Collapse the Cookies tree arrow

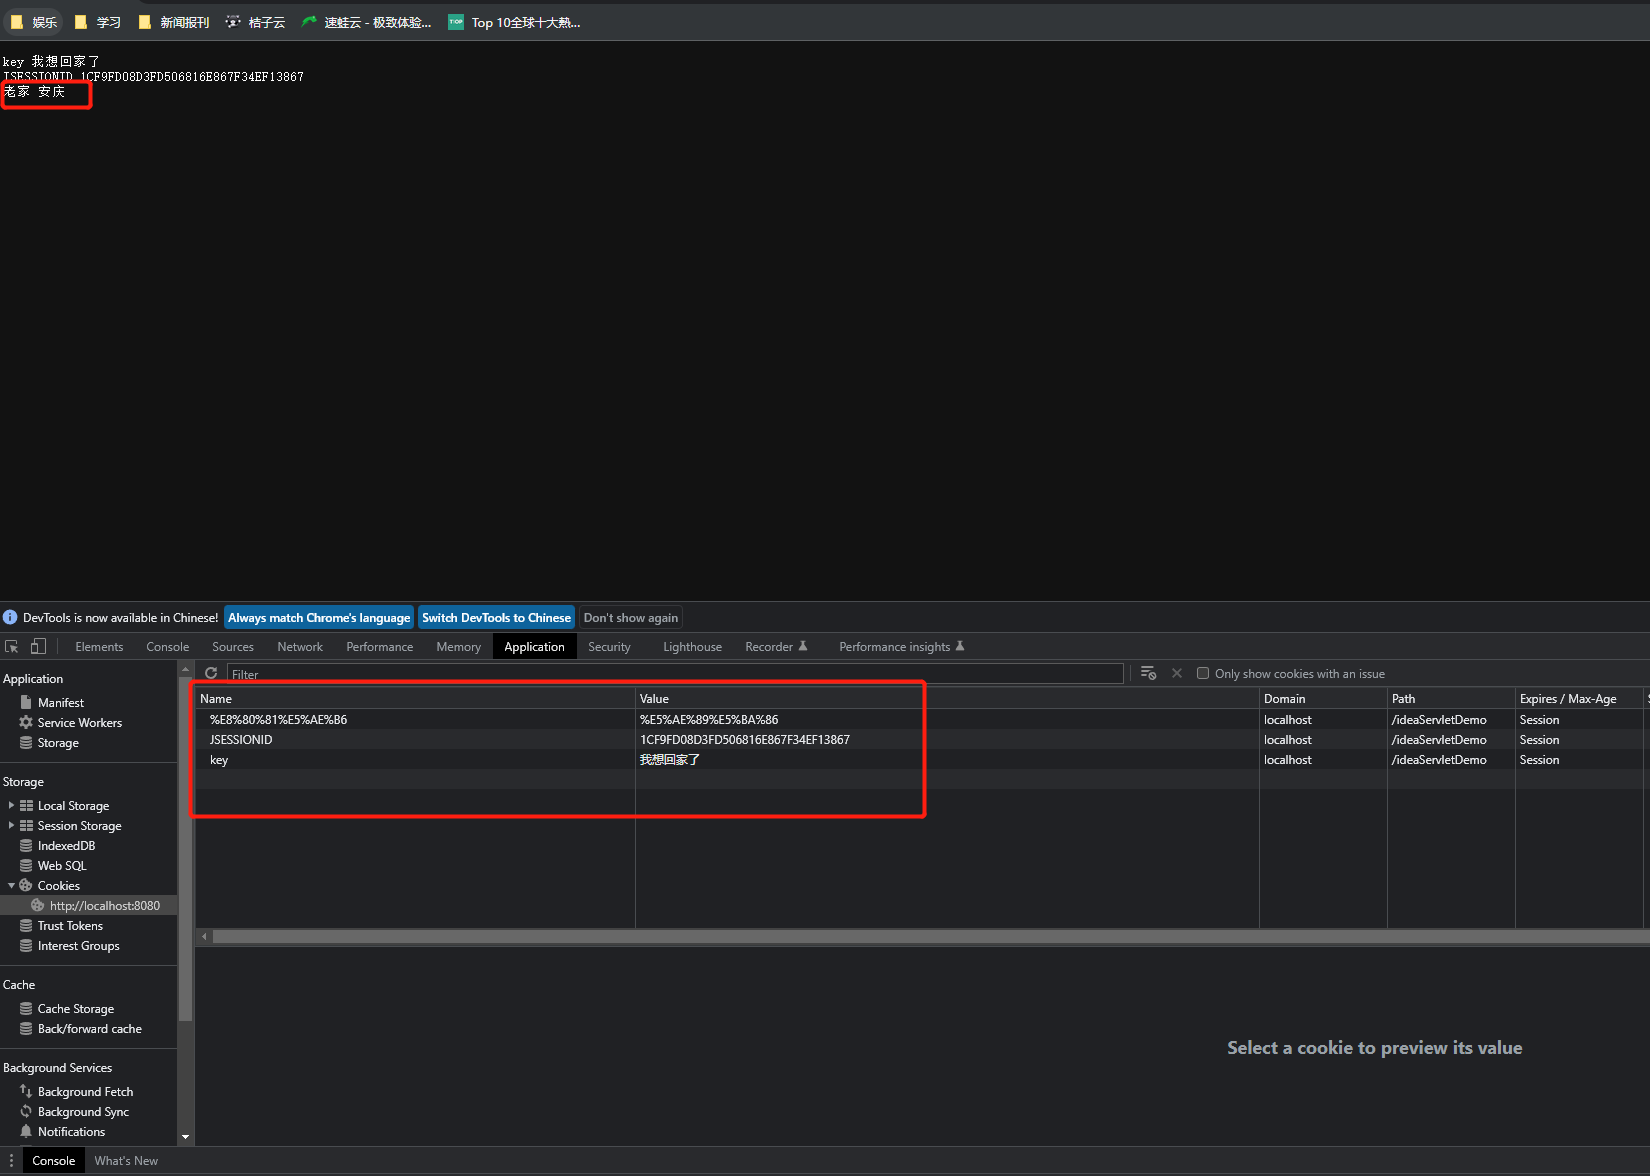(11, 885)
